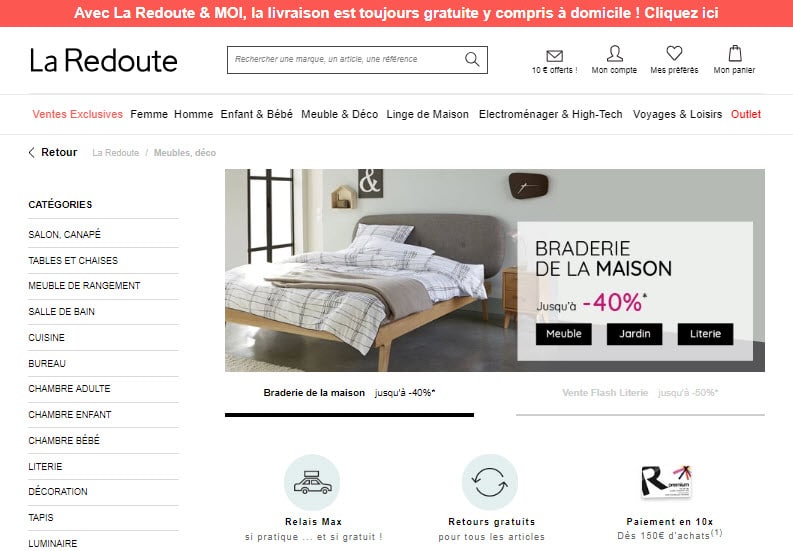Image resolution: width=793 pixels, height=551 pixels.
Task: Select Braderie de la maison slide tab
Action: click(349, 393)
